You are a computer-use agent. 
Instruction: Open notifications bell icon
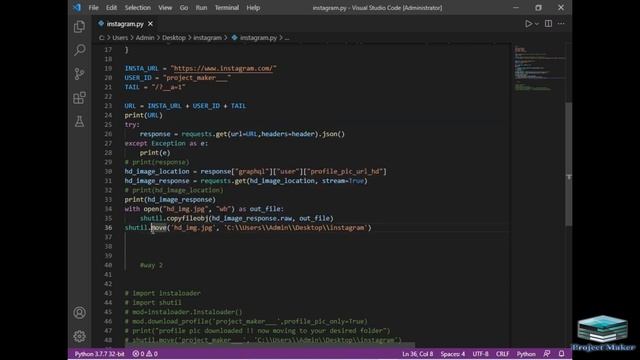[562, 353]
